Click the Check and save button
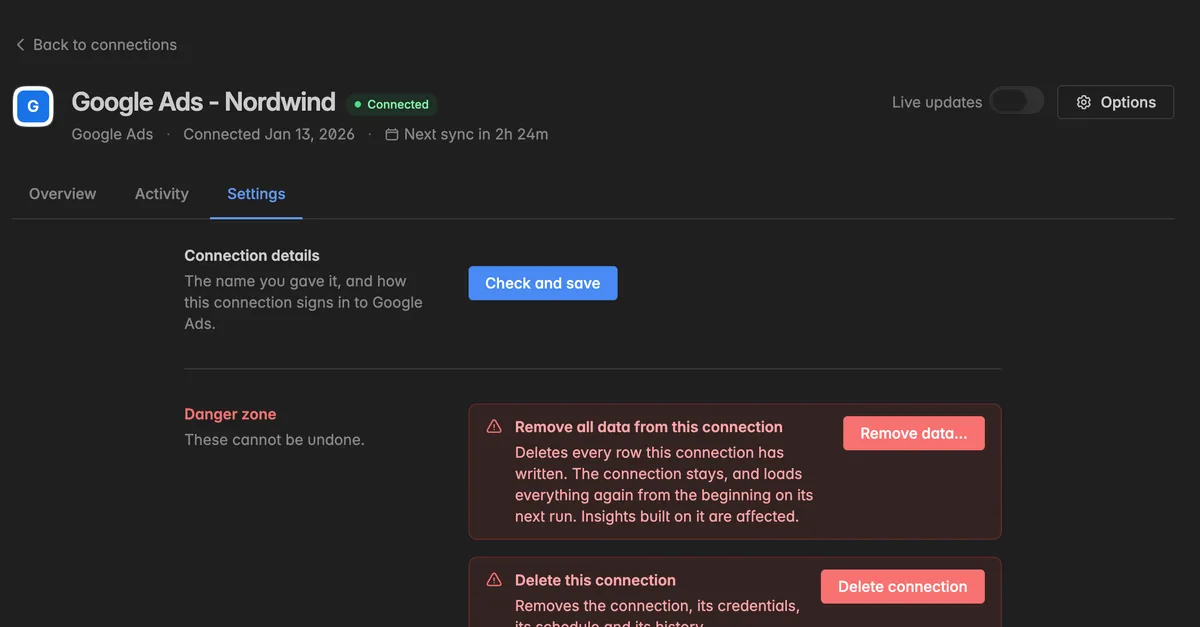 [543, 283]
